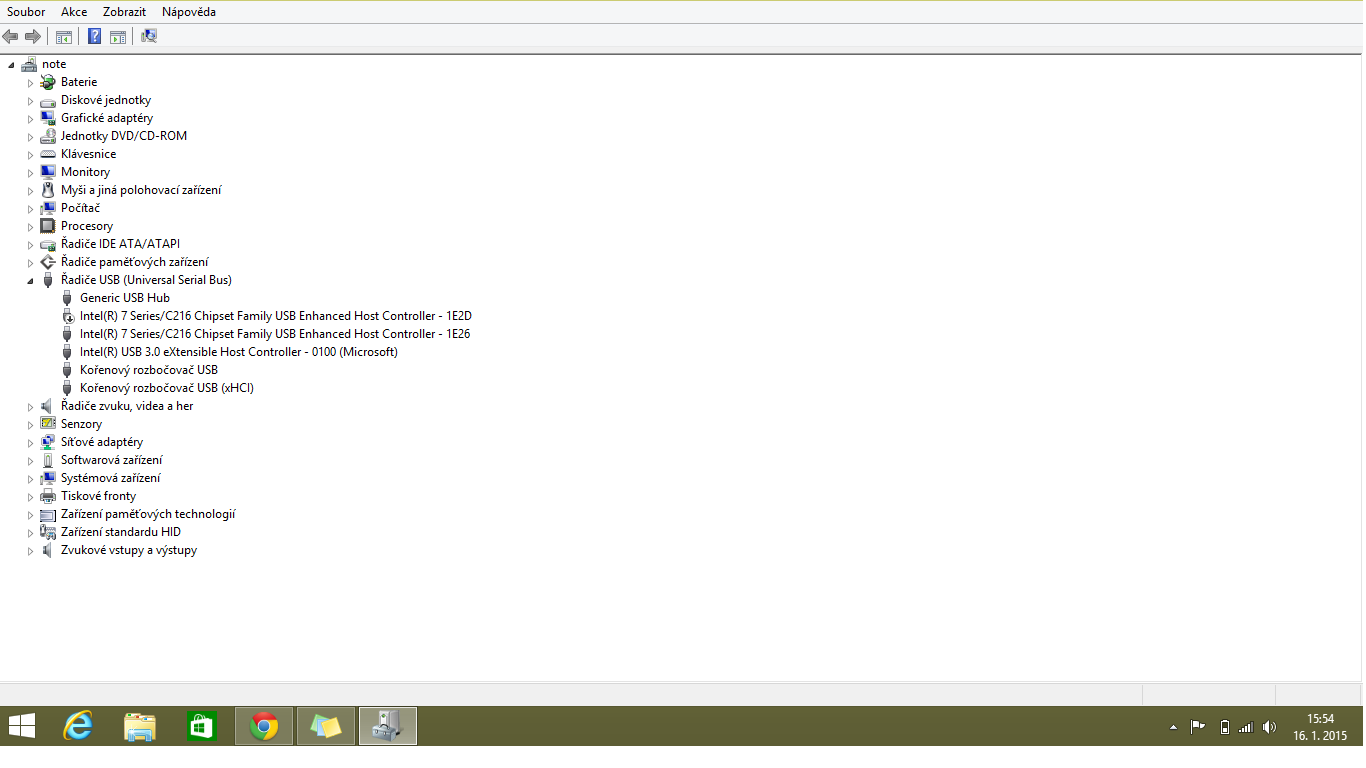Image resolution: width=1366 pixels, height=768 pixels.
Task: Click the Back arrow toolbar icon
Action: (11, 37)
